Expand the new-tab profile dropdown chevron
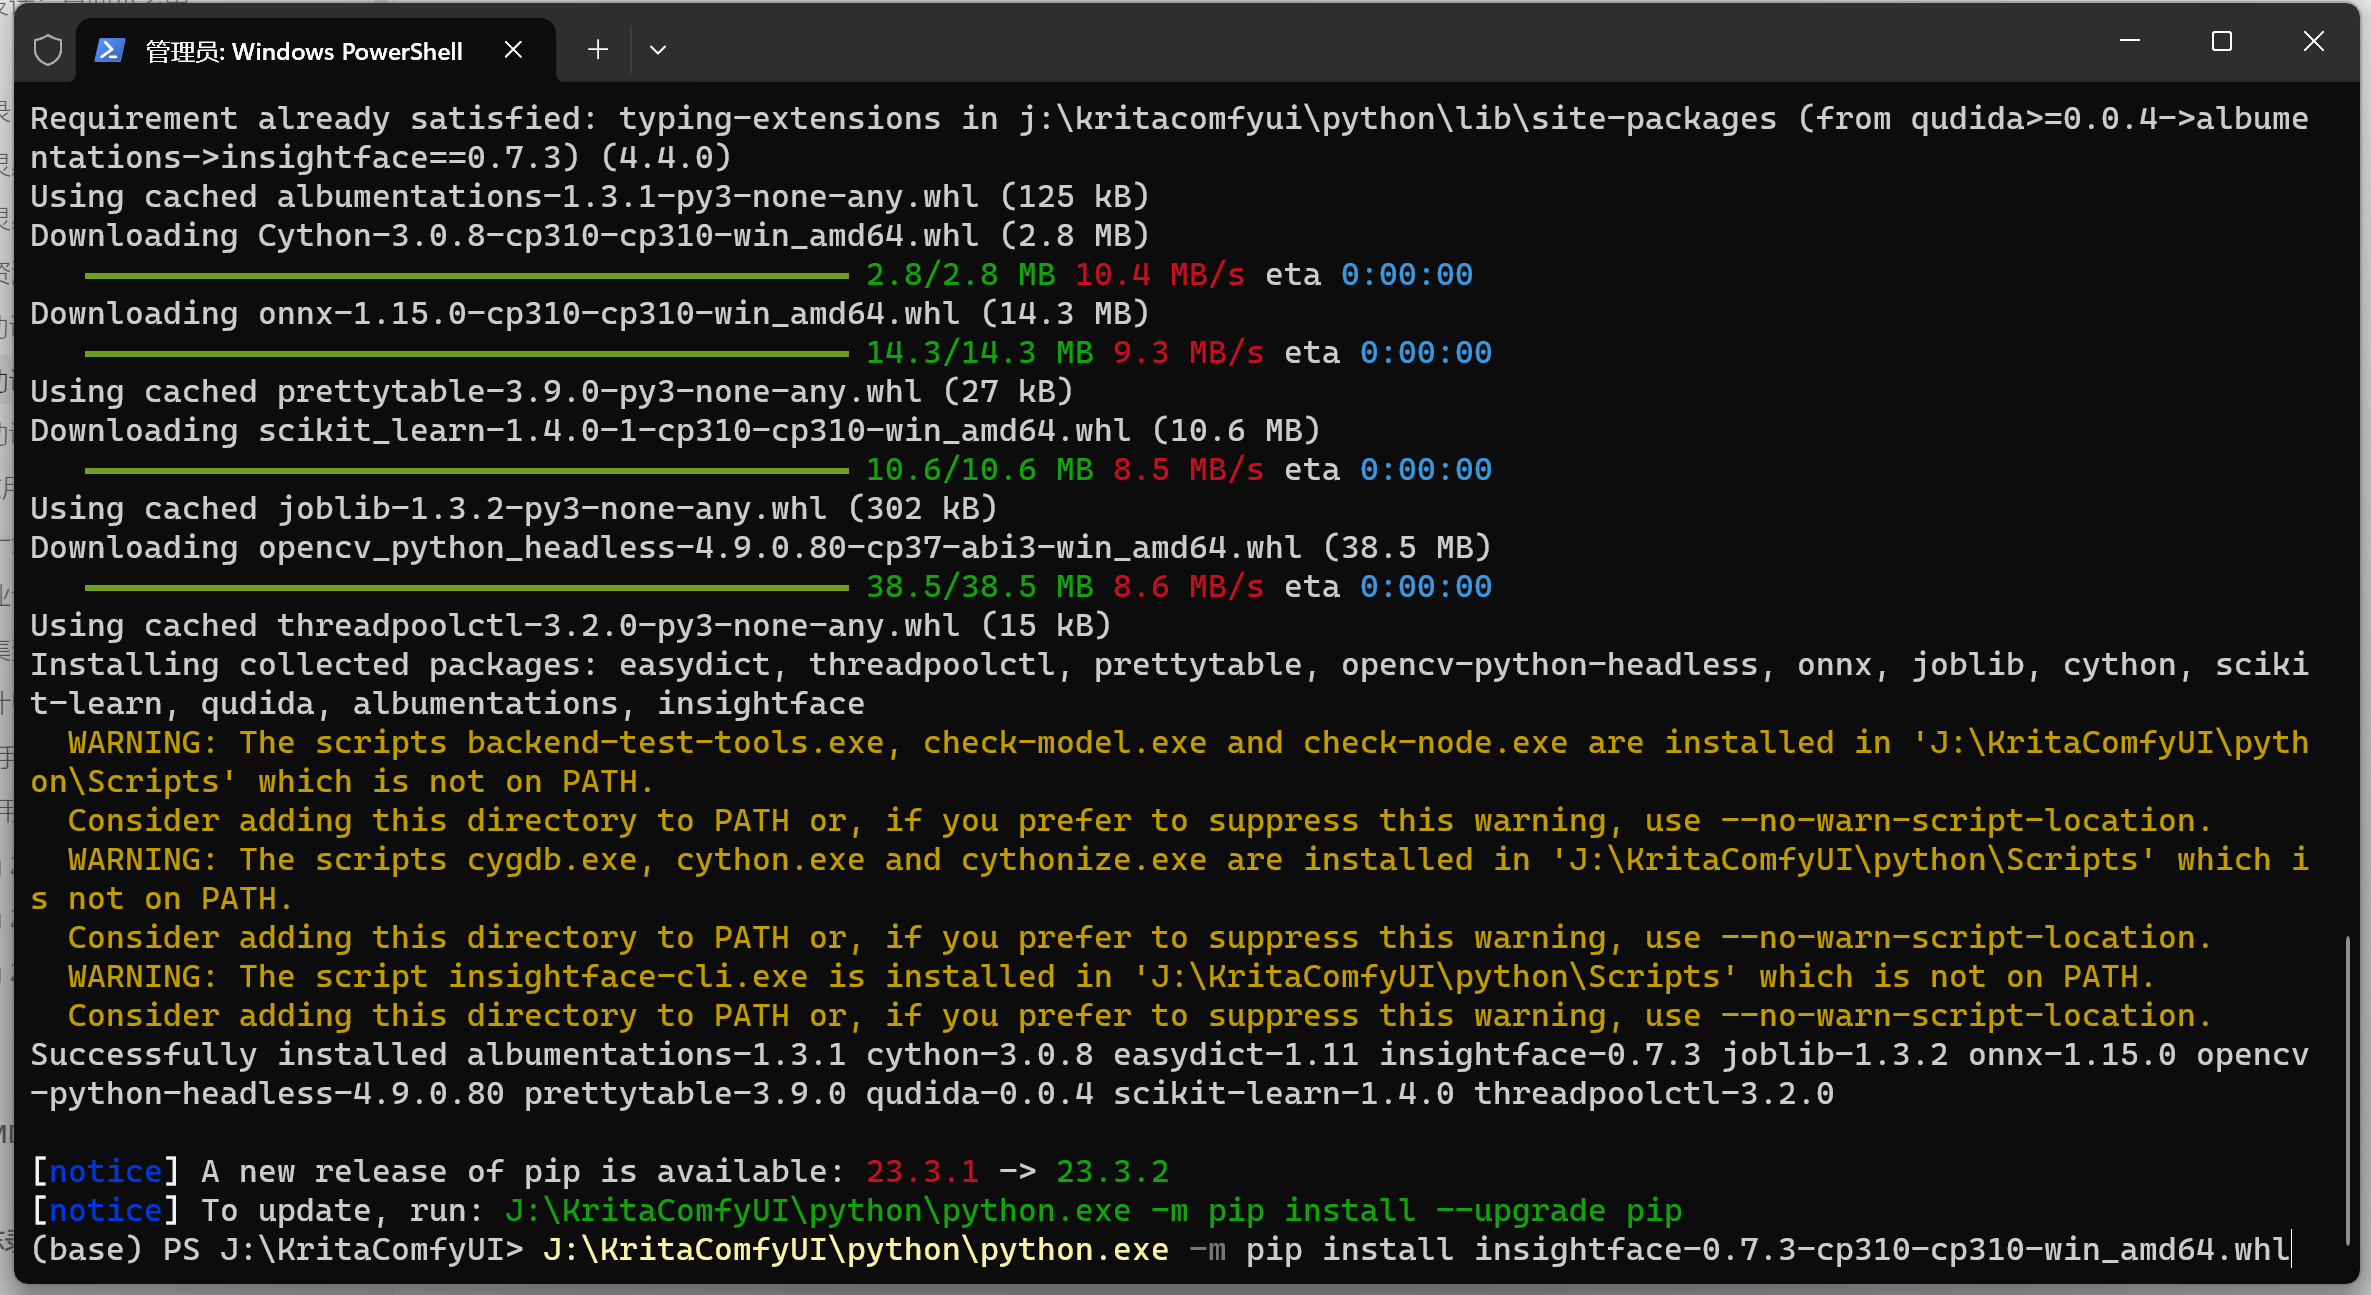This screenshot has width=2371, height=1295. point(657,50)
